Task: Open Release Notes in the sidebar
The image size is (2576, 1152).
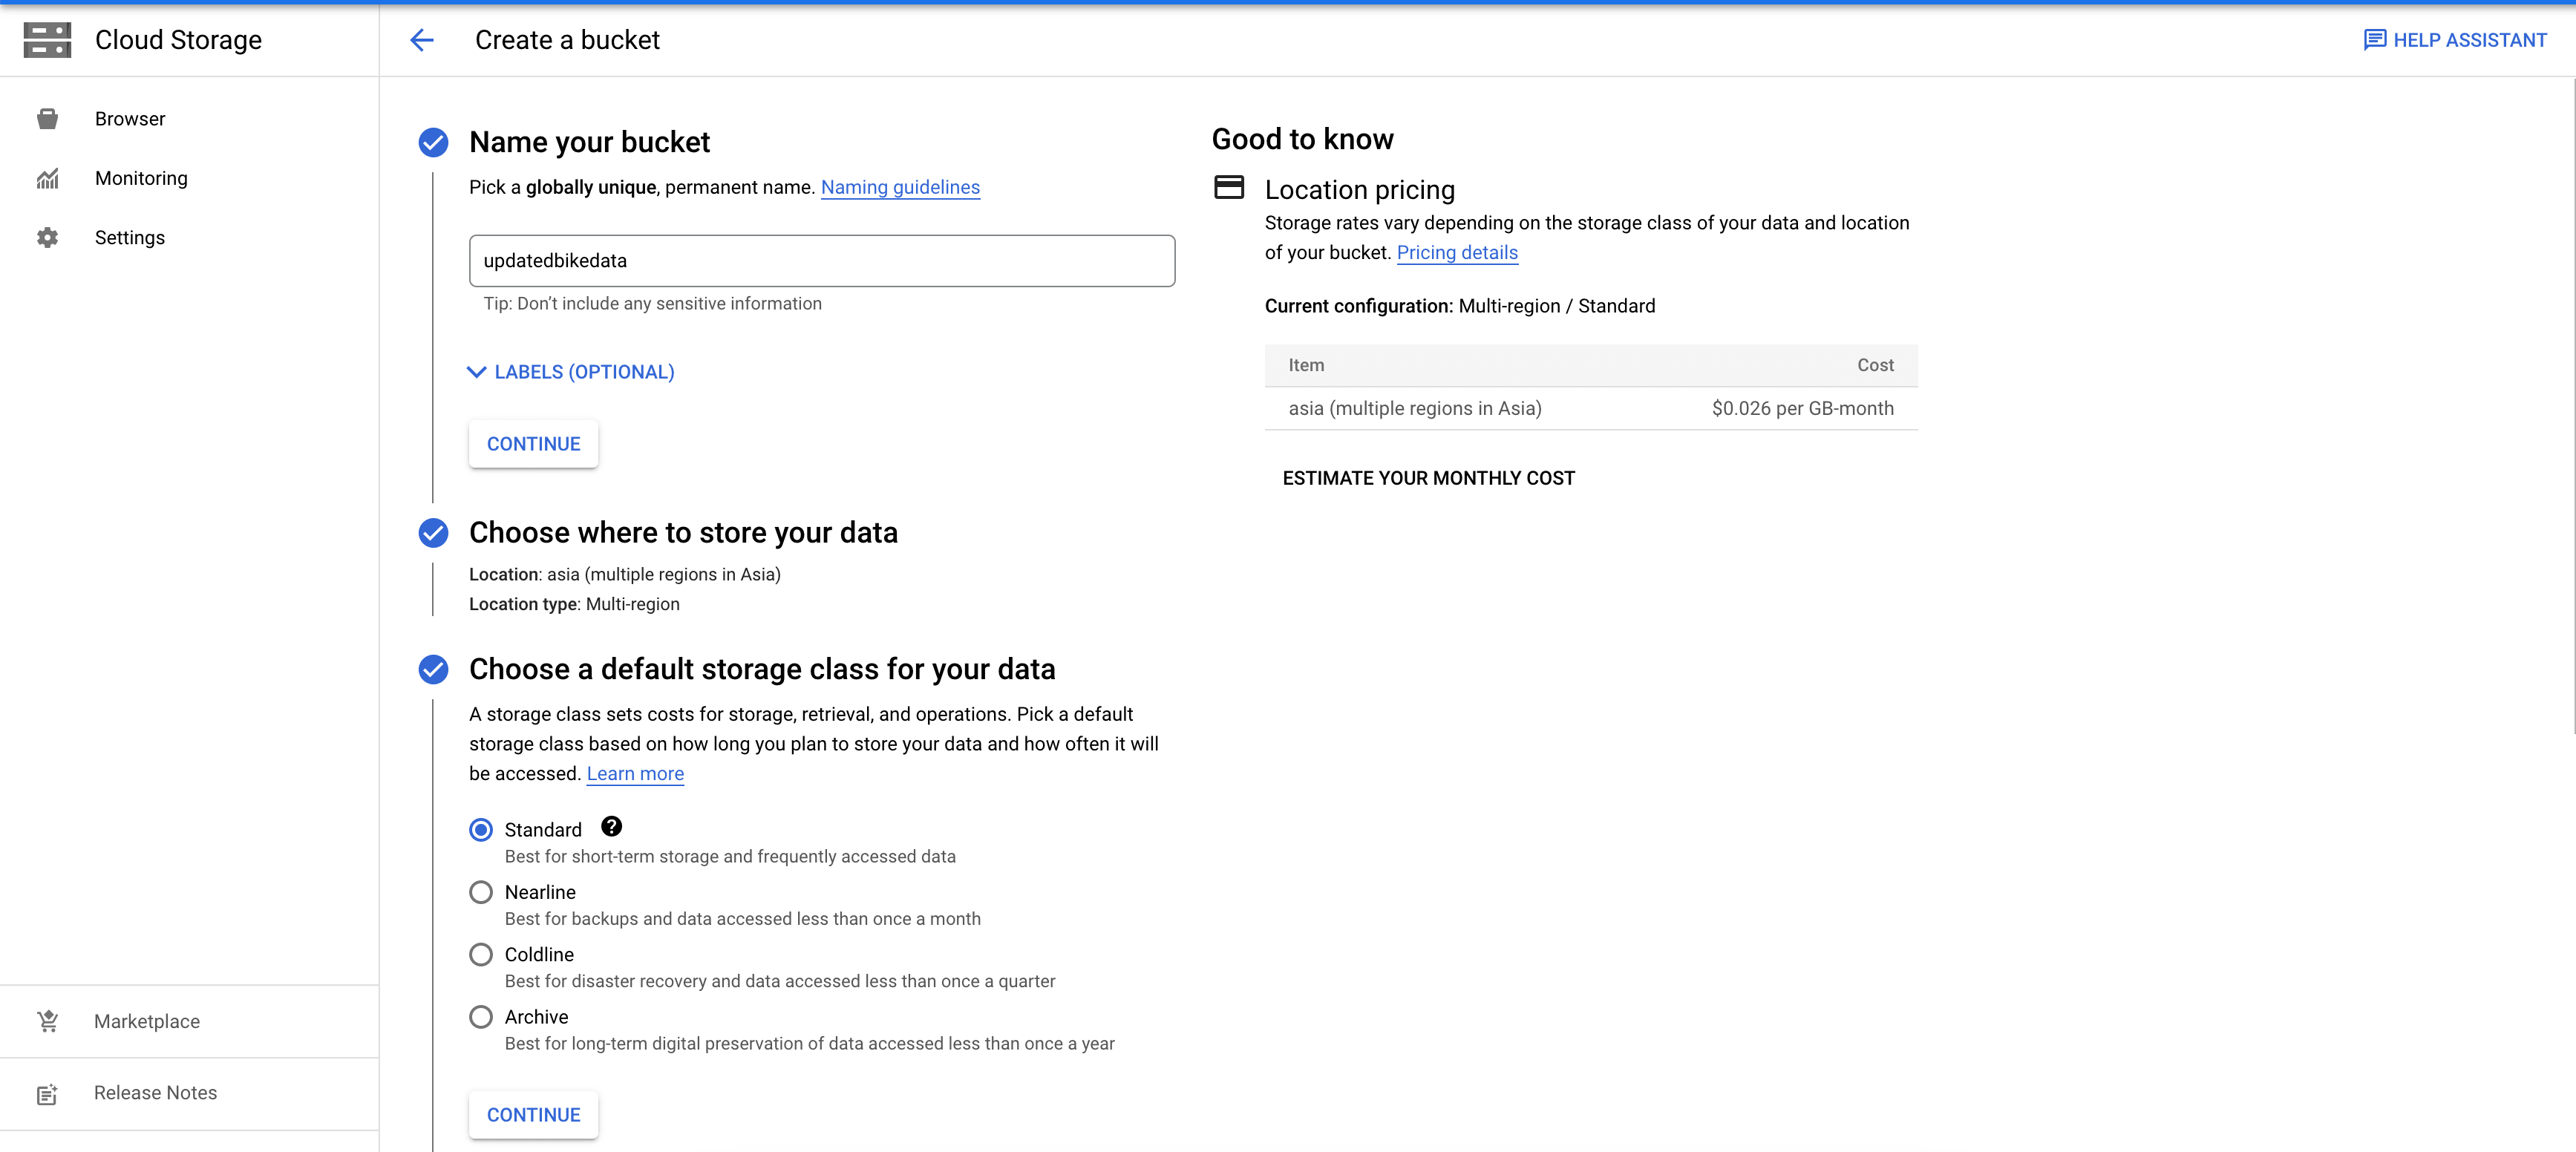Action: click(x=155, y=1093)
